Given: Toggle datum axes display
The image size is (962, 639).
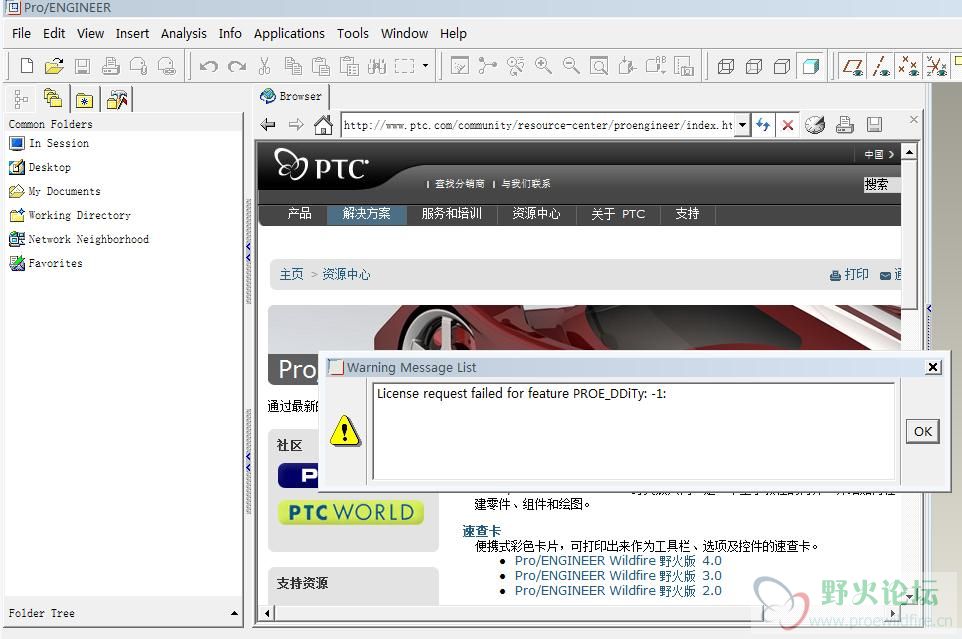Looking at the screenshot, I should (881, 66).
